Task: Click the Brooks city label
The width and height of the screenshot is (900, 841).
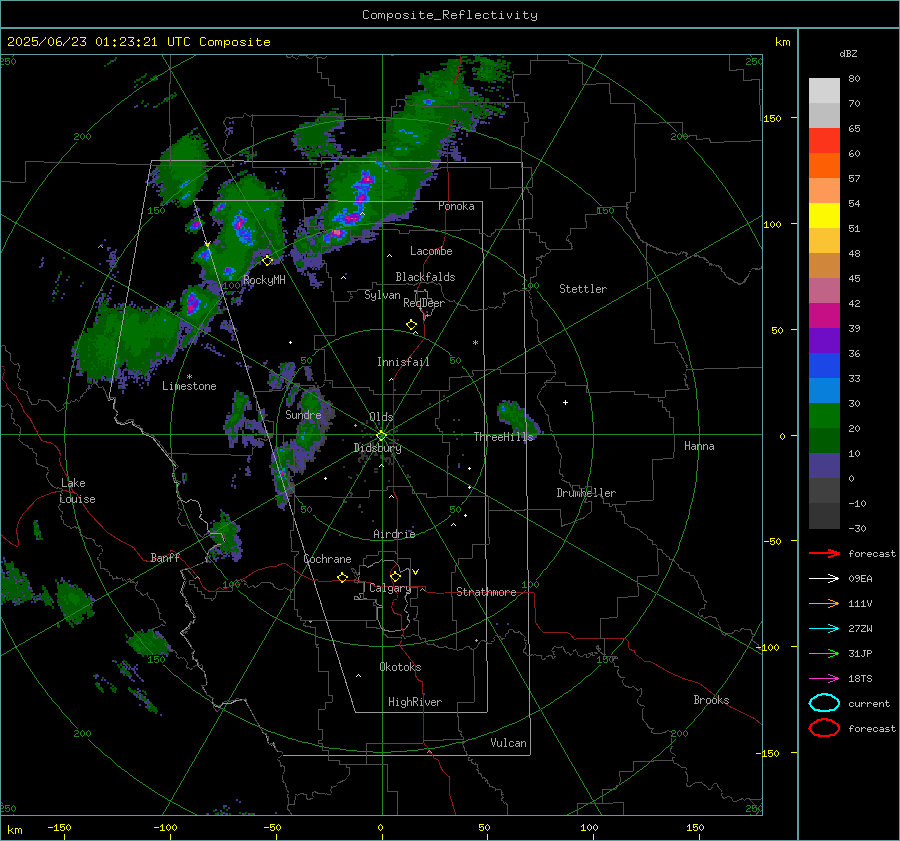Action: click(x=711, y=700)
